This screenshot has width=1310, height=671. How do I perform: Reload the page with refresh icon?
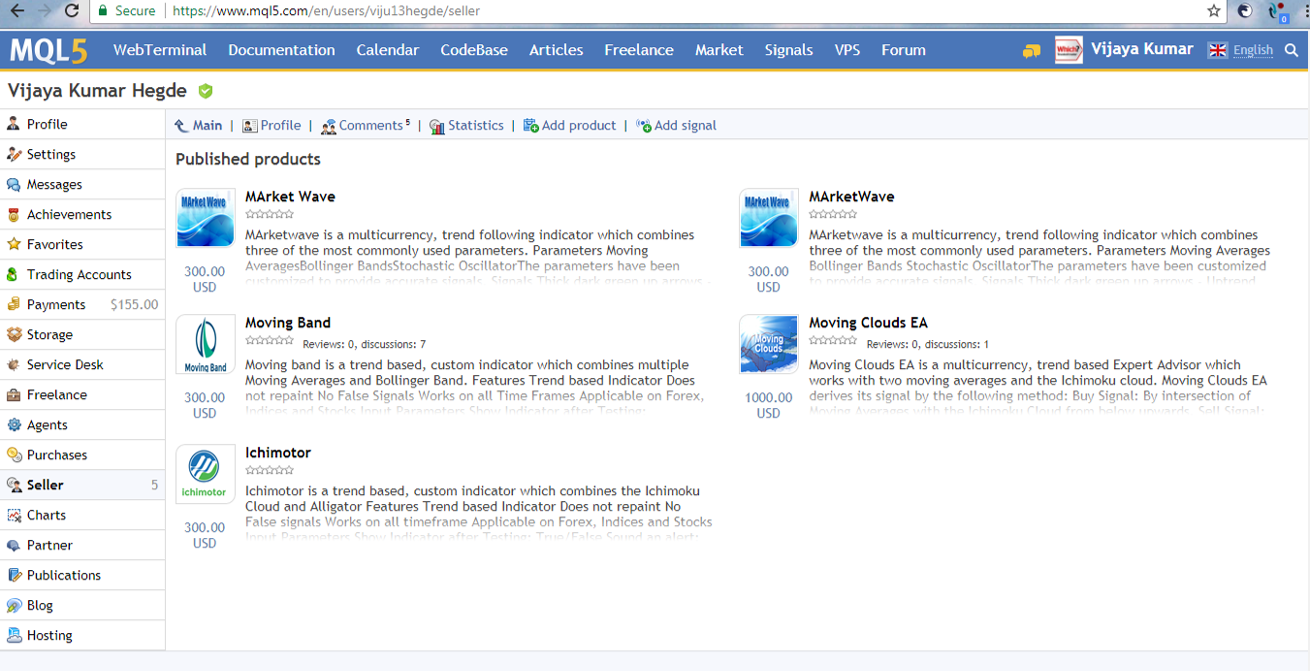[71, 11]
